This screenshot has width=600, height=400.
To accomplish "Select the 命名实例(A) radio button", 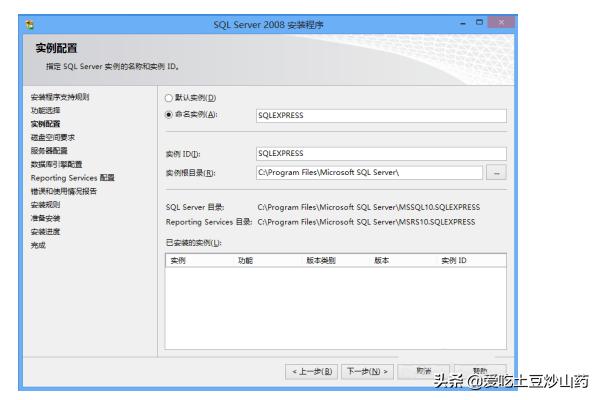I will click(x=168, y=114).
